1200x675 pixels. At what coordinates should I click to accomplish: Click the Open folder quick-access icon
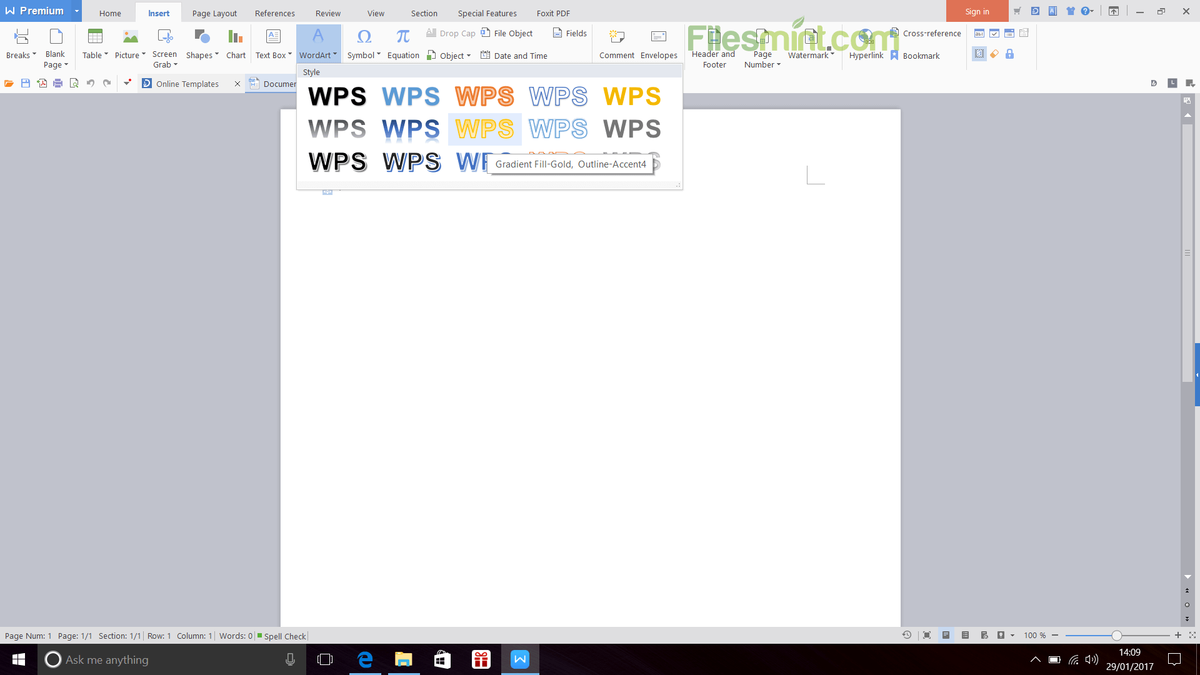[x=9, y=83]
